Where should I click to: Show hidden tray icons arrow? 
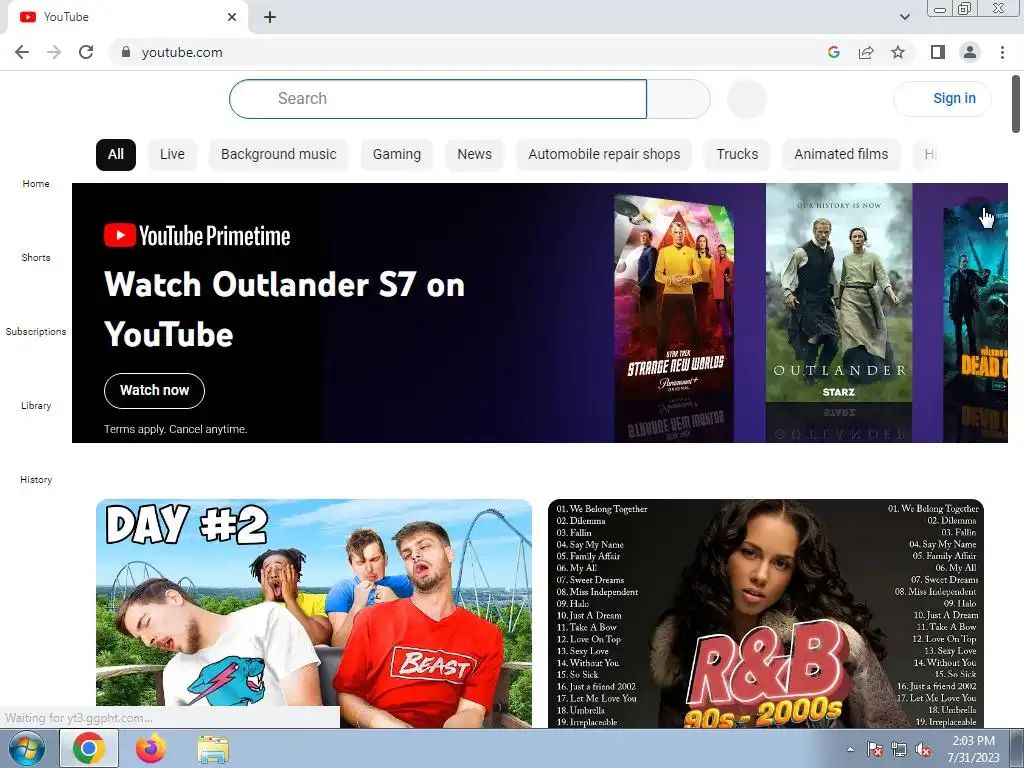pyautogui.click(x=850, y=749)
